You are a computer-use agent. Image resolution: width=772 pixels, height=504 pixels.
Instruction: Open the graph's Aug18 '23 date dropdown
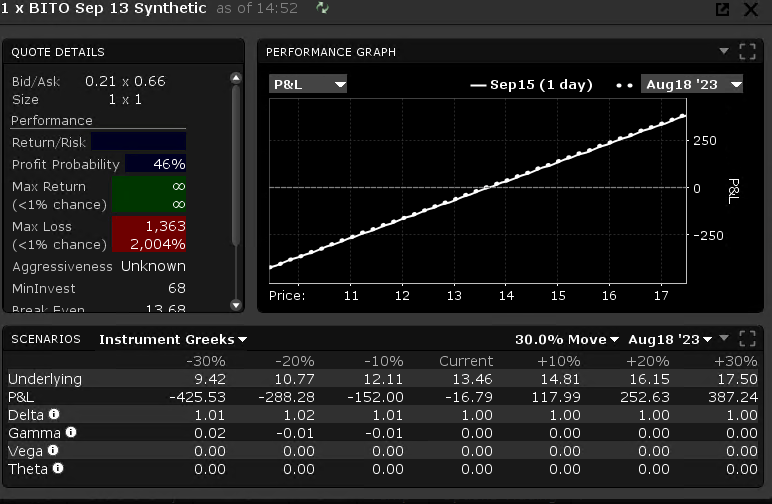coord(692,84)
